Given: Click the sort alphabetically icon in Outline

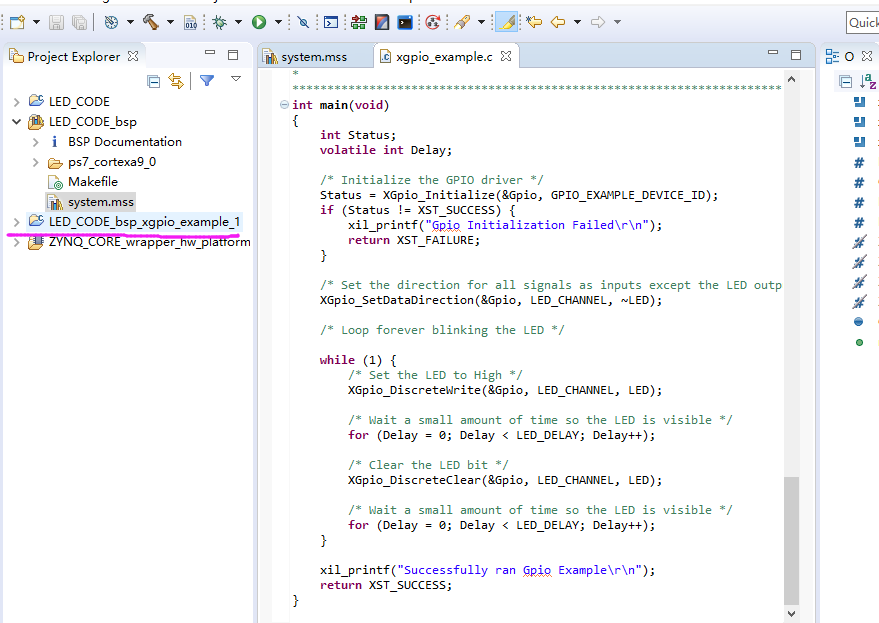Looking at the screenshot, I should pos(868,81).
